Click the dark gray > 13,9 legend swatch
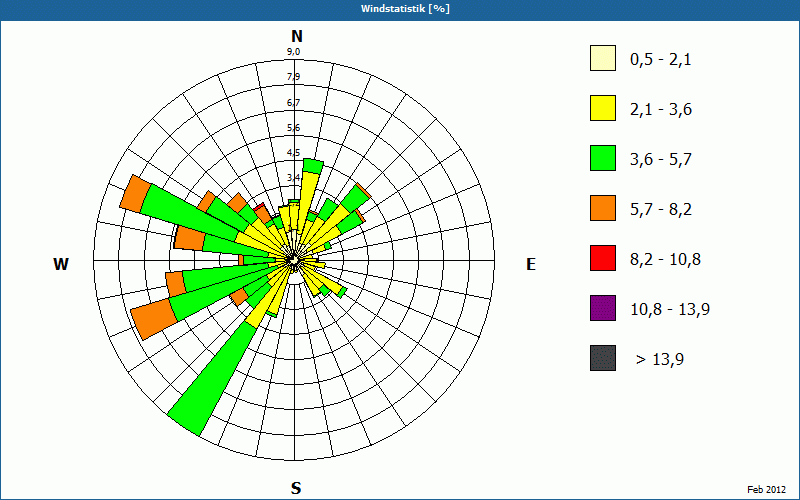800x500 pixels. click(x=603, y=358)
